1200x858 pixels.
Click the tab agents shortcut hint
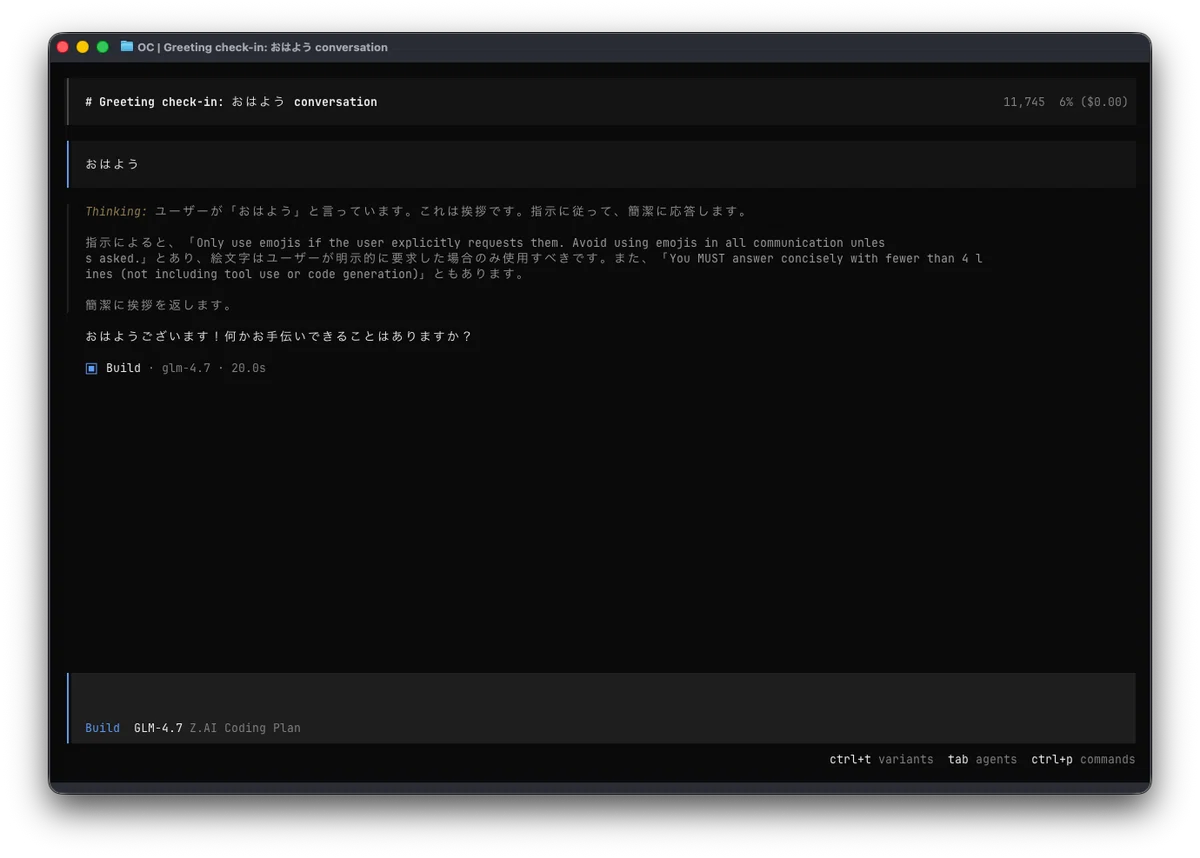pos(982,759)
